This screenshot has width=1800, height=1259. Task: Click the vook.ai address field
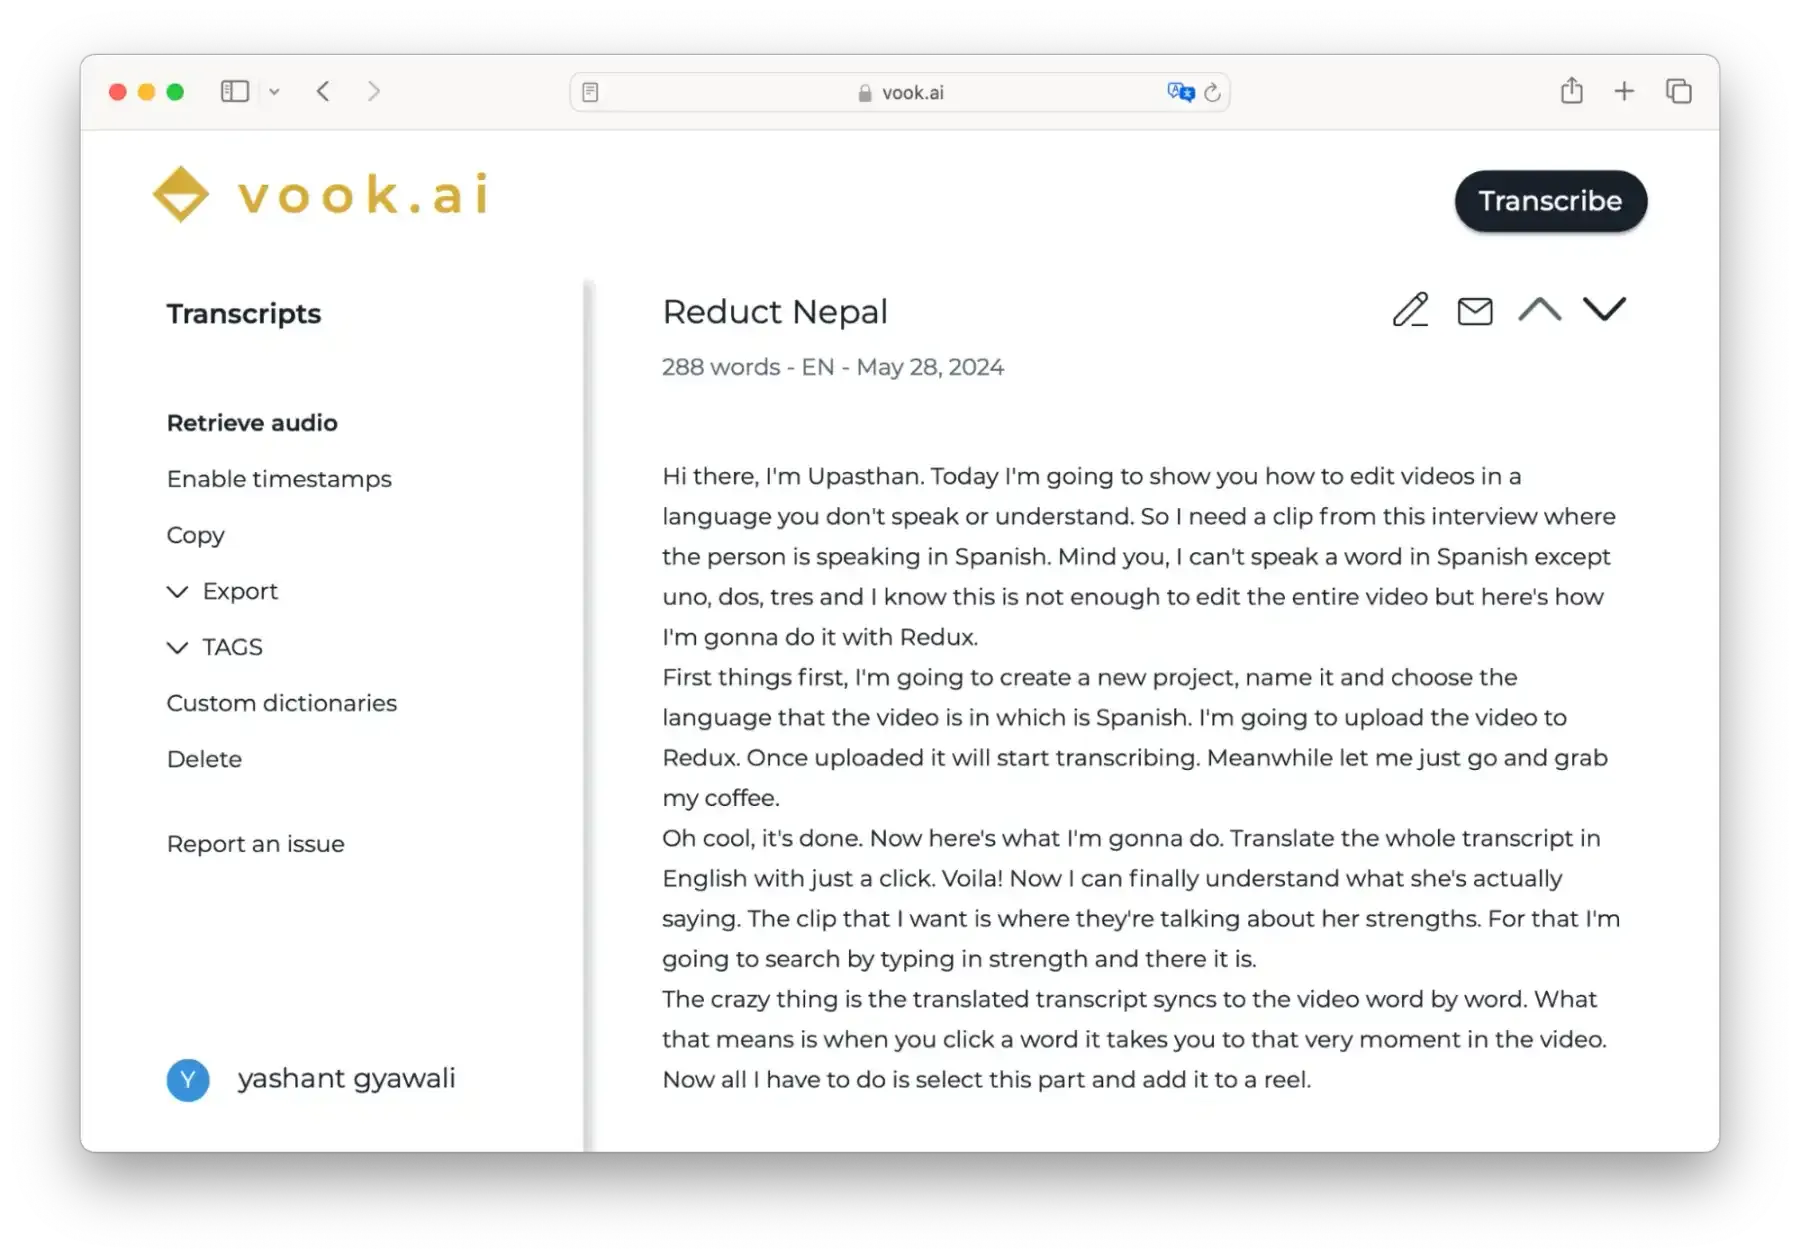pos(899,92)
